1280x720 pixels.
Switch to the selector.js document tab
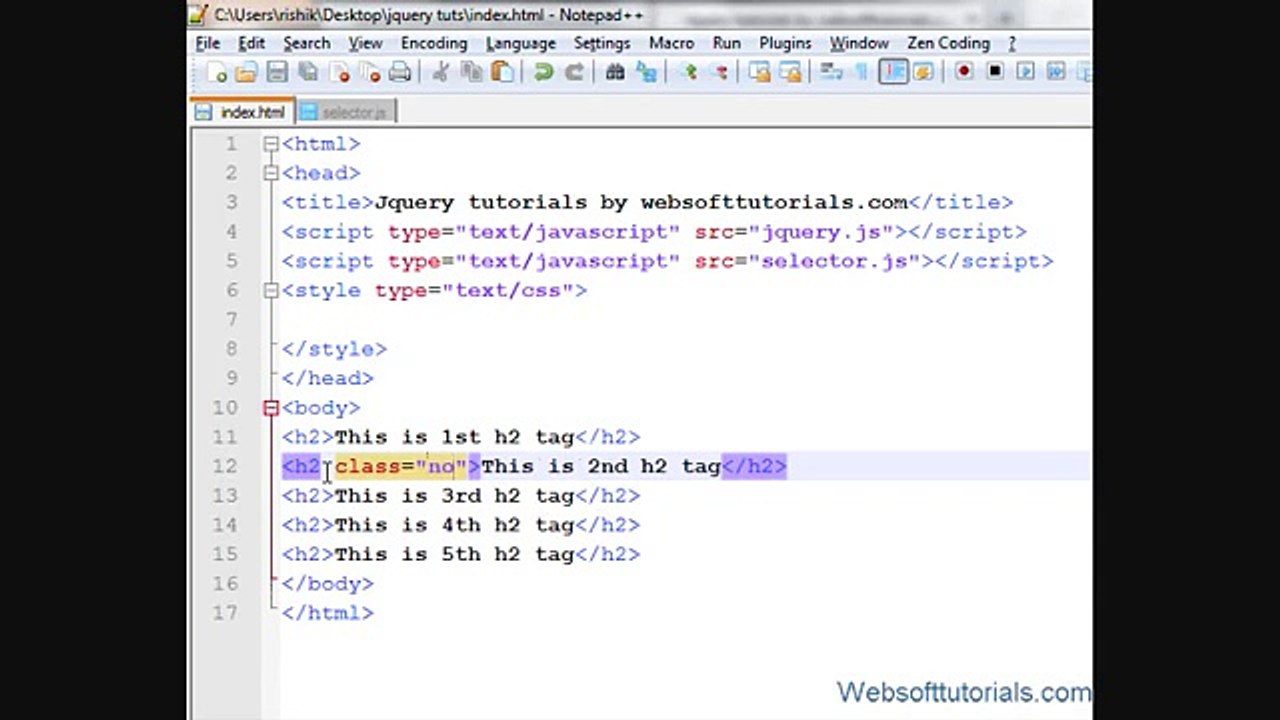click(346, 112)
